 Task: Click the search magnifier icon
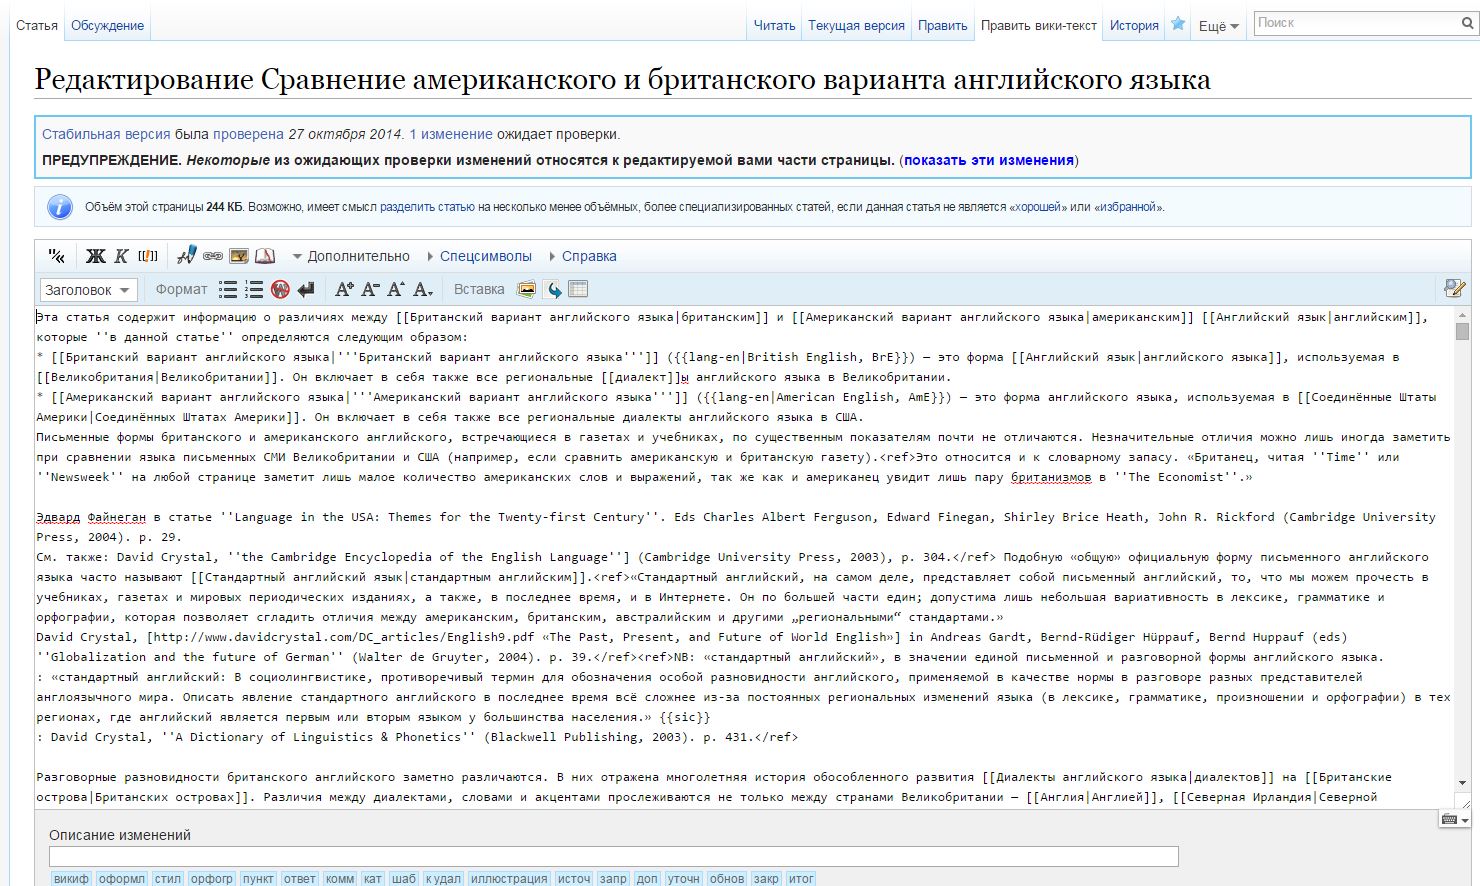[1468, 23]
